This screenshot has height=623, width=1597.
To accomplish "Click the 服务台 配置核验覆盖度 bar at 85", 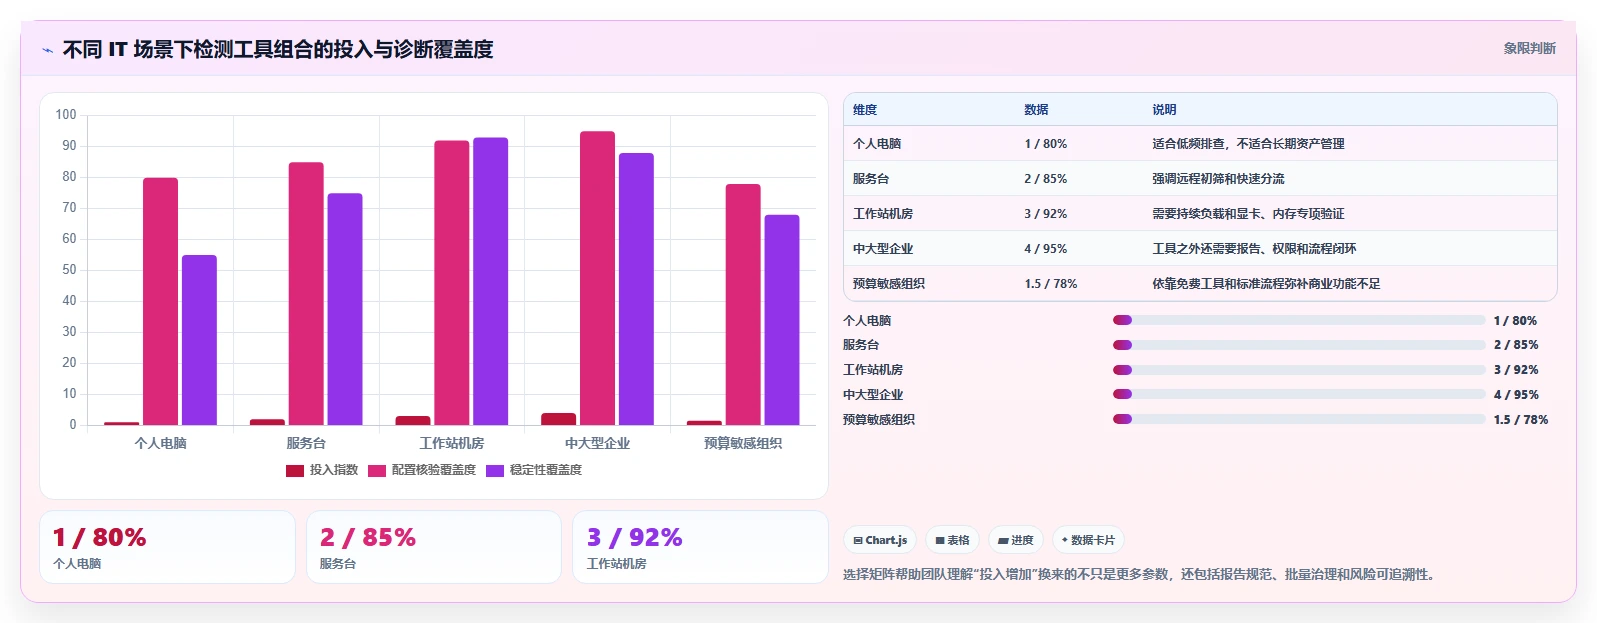I will 306,294.
